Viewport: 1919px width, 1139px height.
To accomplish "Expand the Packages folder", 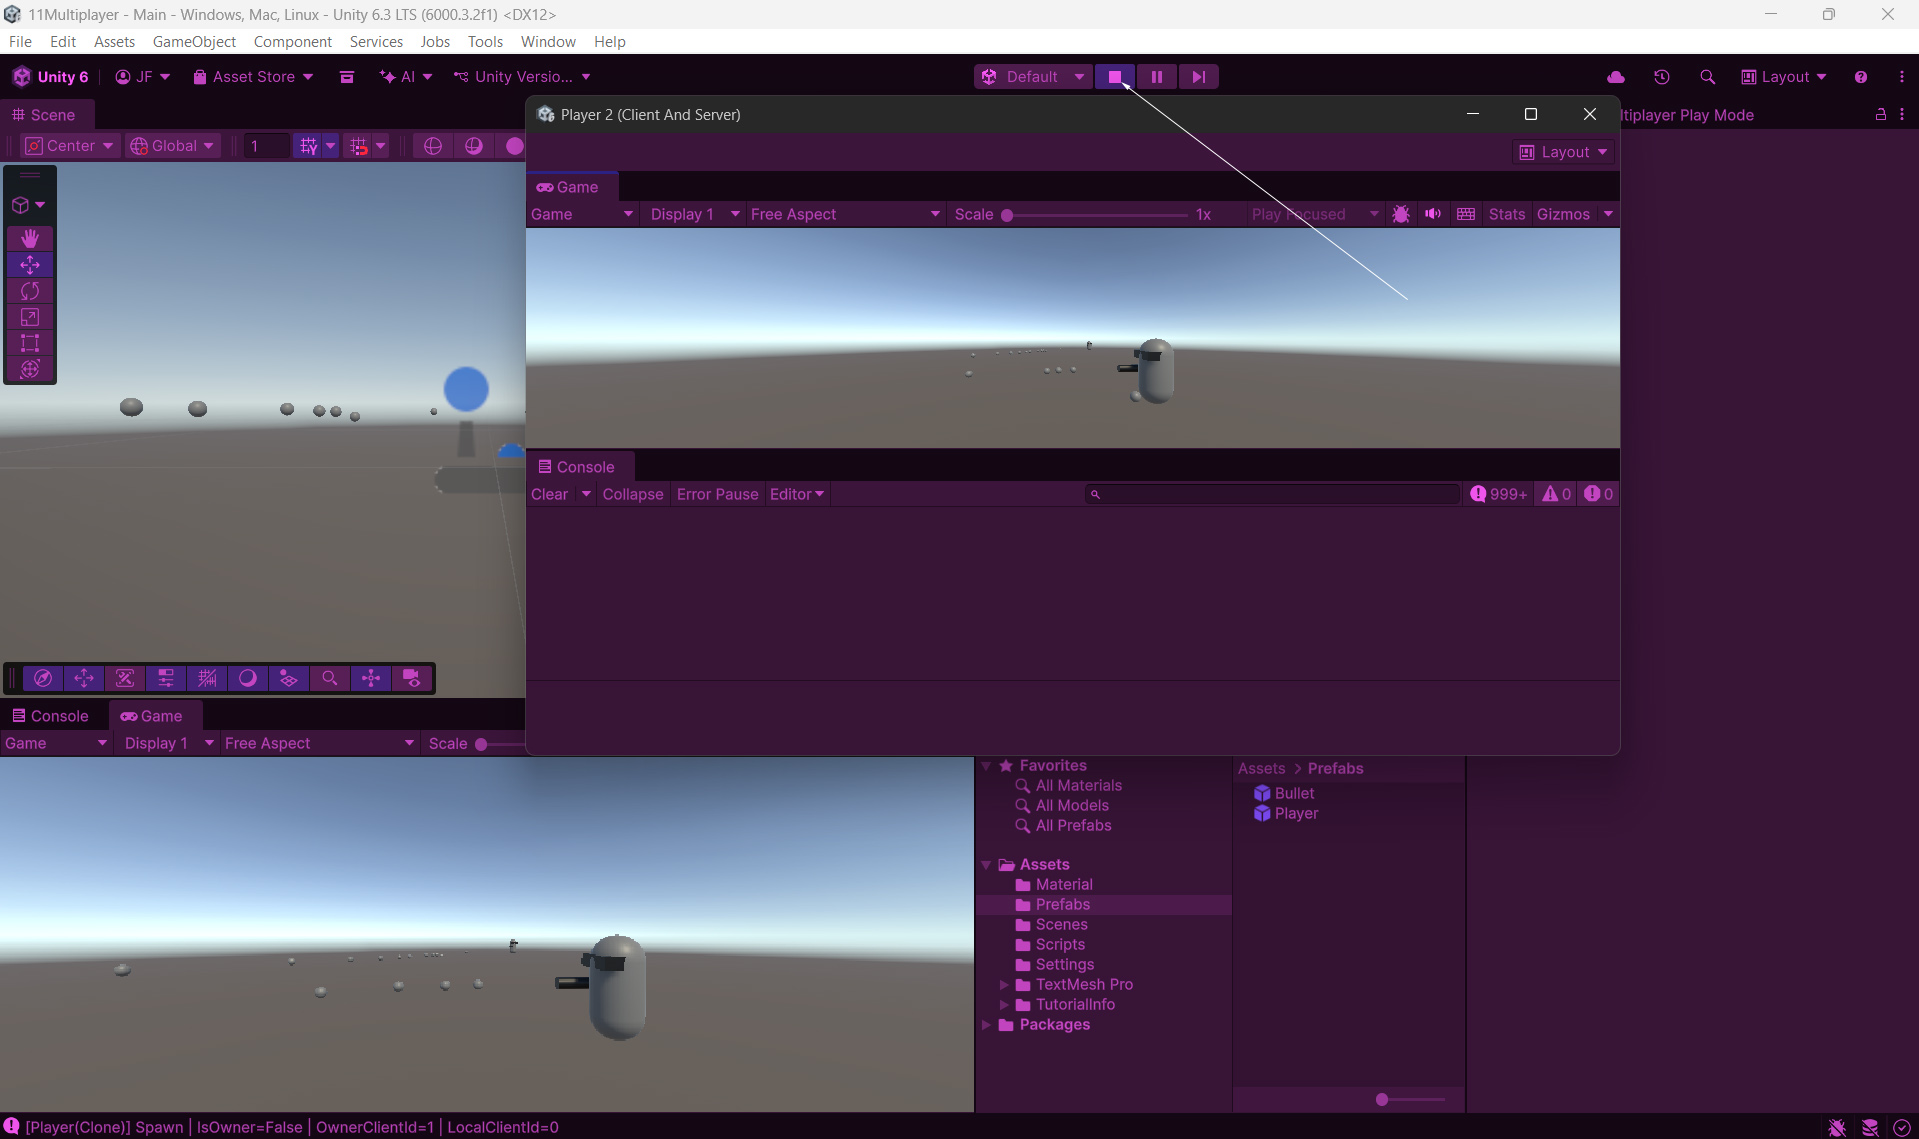I will pos(987,1025).
